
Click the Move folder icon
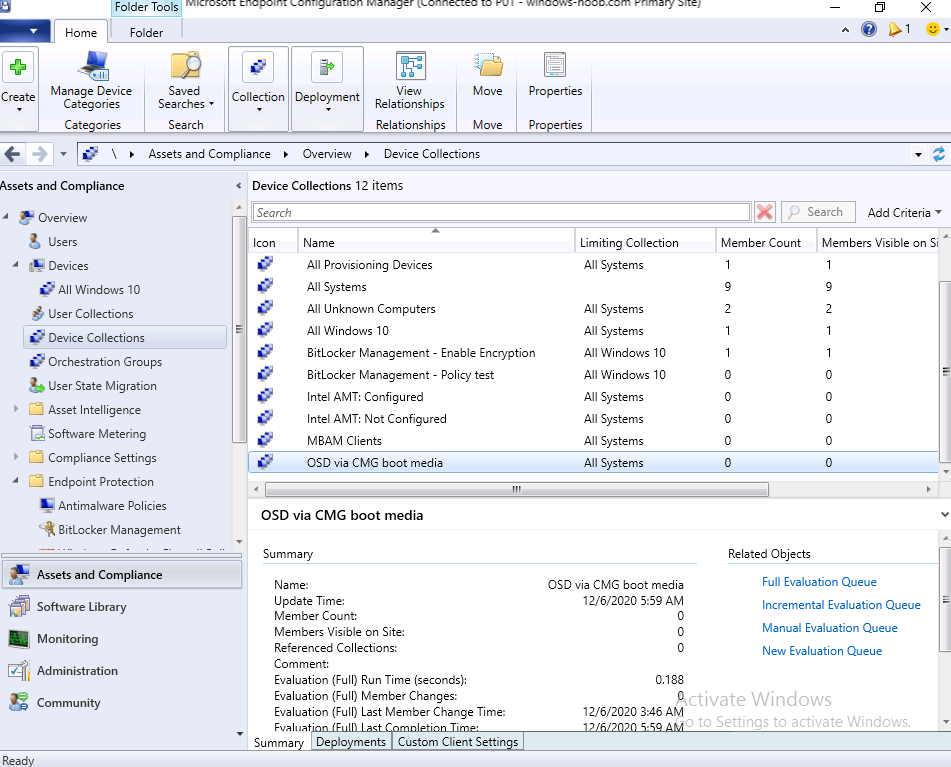pyautogui.click(x=488, y=65)
